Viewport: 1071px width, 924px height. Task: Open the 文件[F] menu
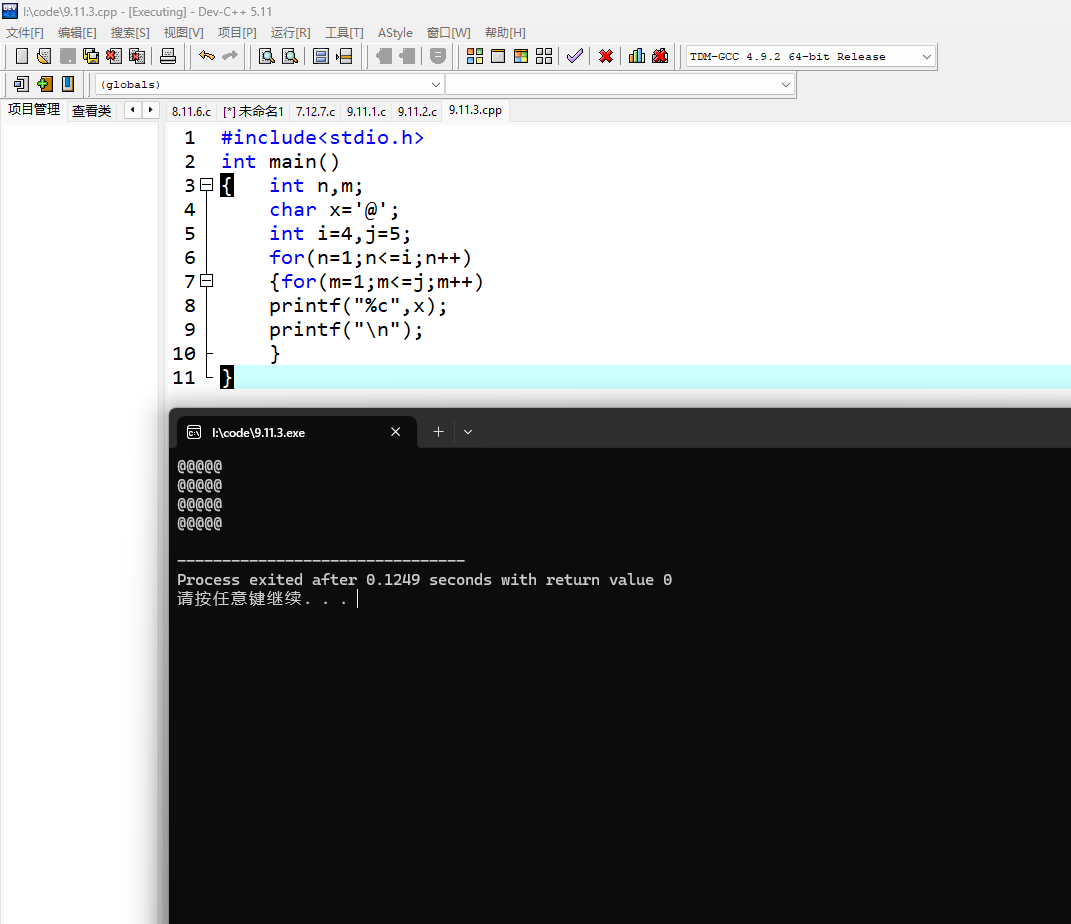click(25, 33)
